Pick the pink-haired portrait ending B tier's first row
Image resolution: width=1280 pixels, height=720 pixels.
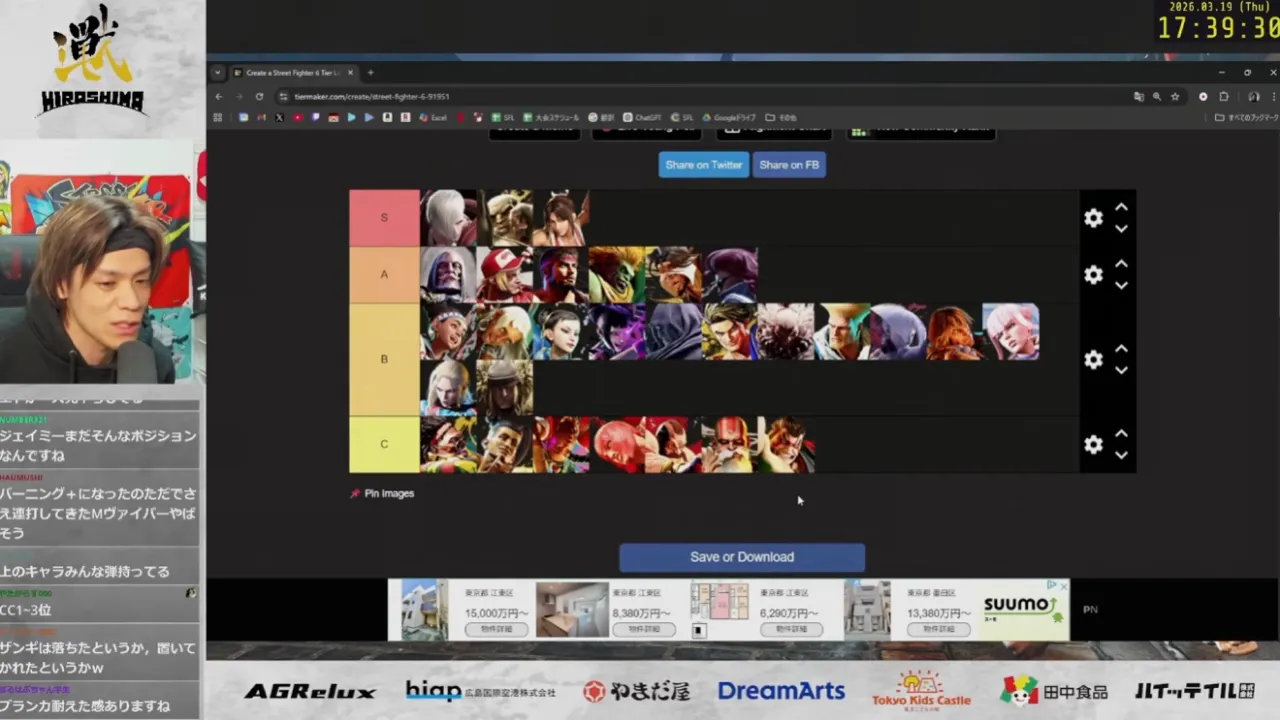pyautogui.click(x=1011, y=332)
